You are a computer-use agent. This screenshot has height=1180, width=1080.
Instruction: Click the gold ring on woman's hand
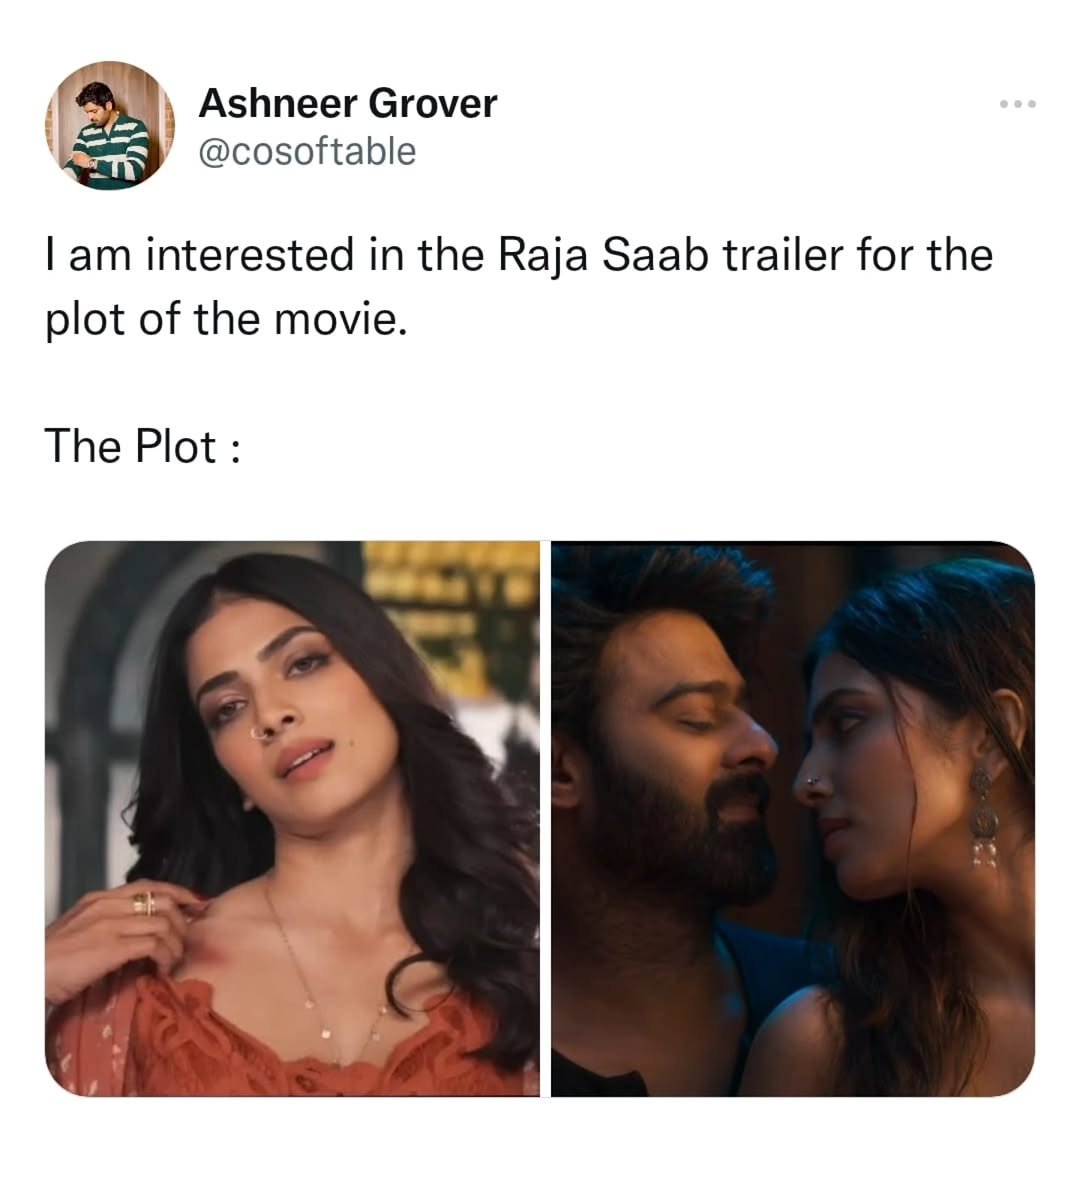[145, 903]
